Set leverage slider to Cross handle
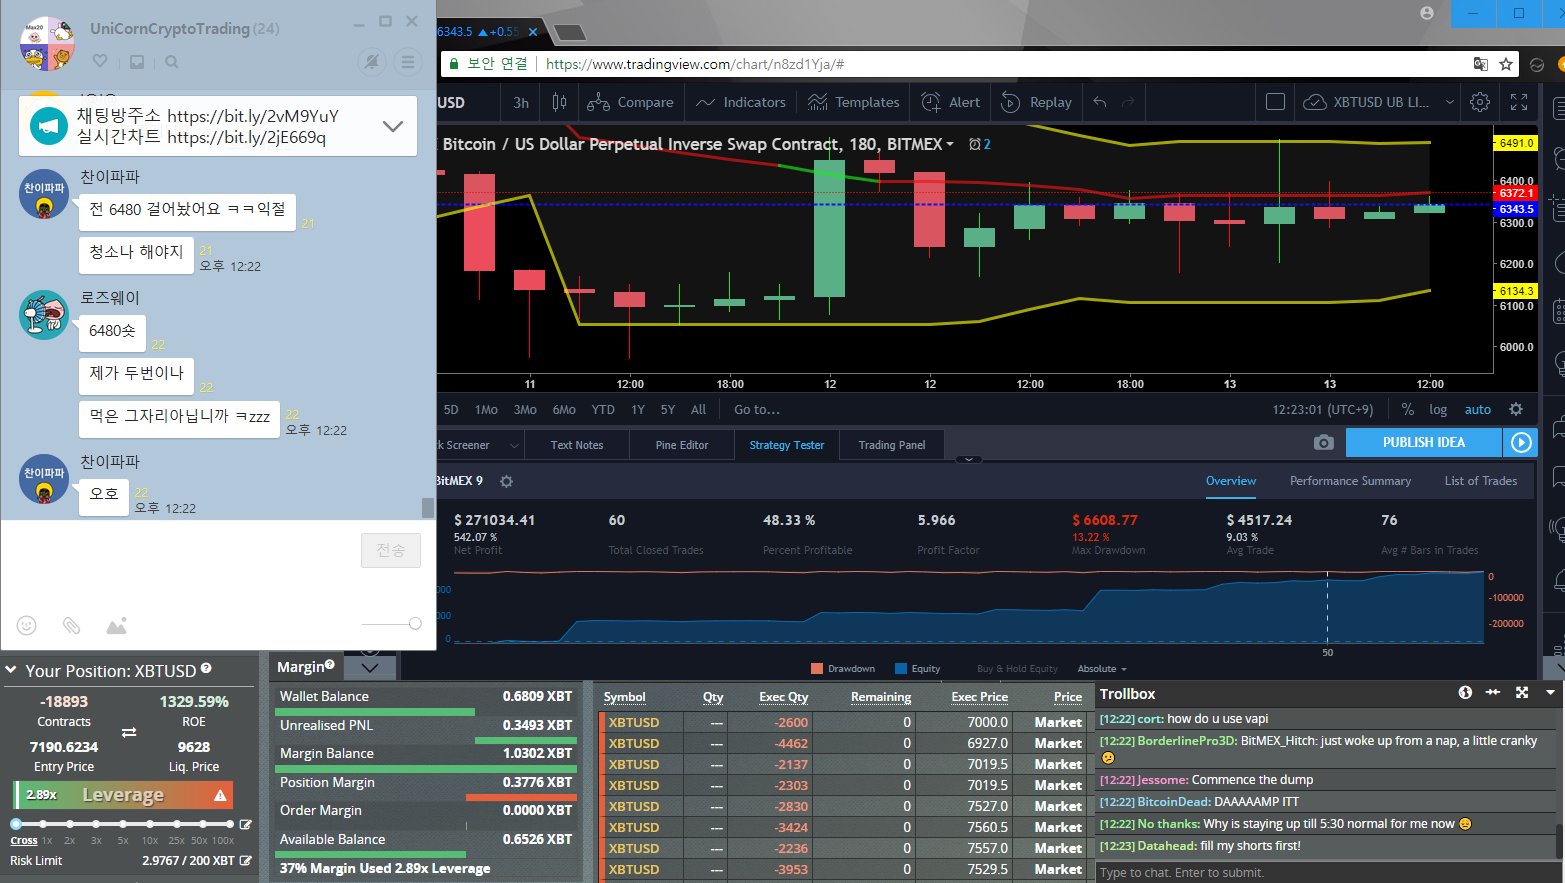 point(16,824)
